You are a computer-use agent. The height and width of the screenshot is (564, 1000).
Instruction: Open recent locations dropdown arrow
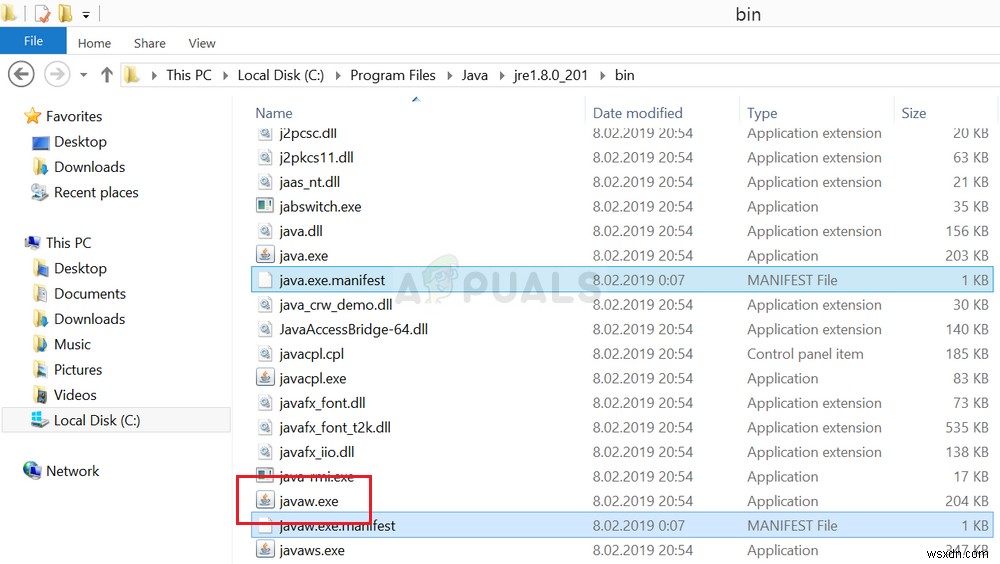84,75
